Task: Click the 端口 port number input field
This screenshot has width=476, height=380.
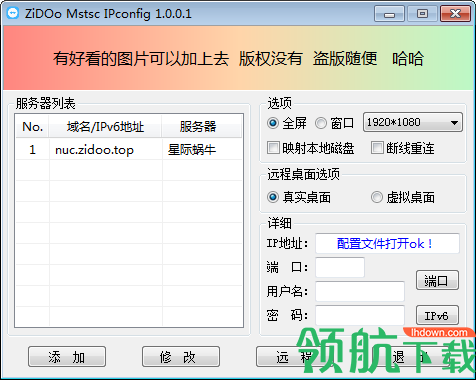Action: pyautogui.click(x=340, y=267)
